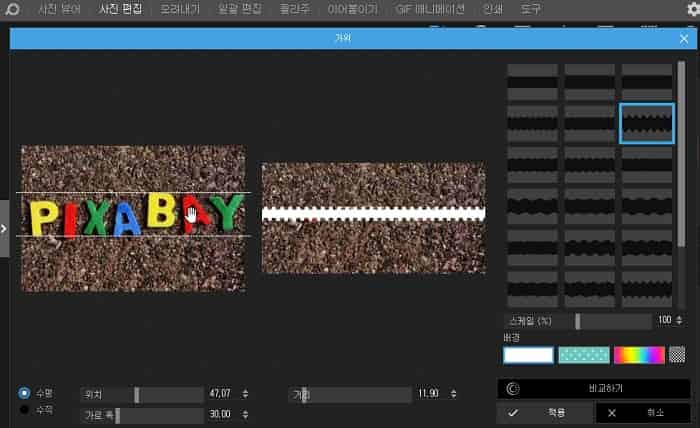This screenshot has width=700, height=428.
Task: Click the stepper arrows beside 30.00
Action: tap(245, 415)
